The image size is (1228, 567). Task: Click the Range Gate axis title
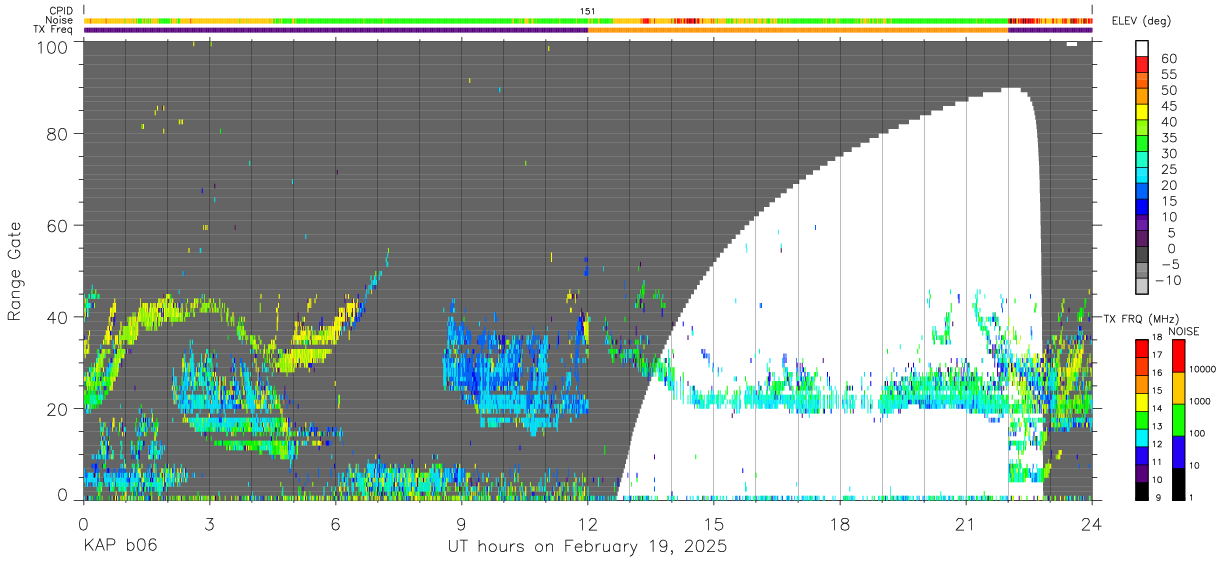point(14,271)
